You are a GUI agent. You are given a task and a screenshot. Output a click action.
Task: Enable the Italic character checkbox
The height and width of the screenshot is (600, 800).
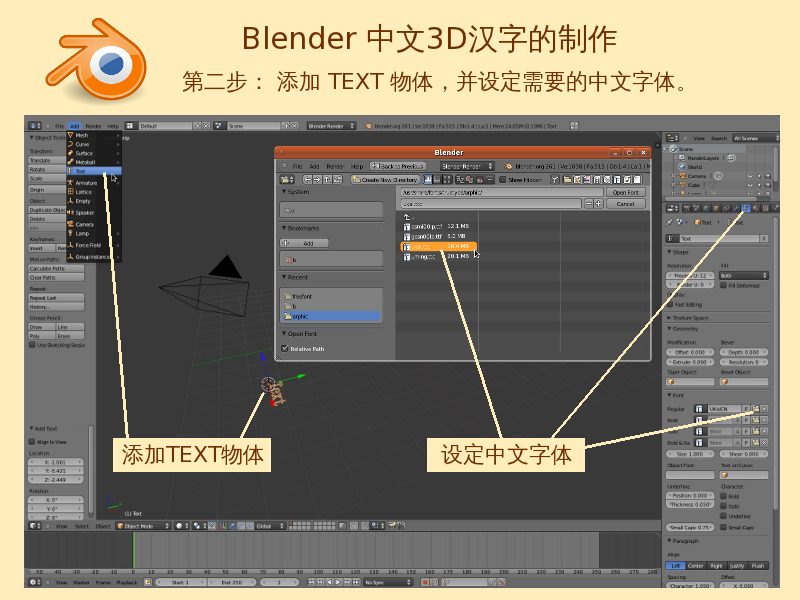tap(723, 506)
